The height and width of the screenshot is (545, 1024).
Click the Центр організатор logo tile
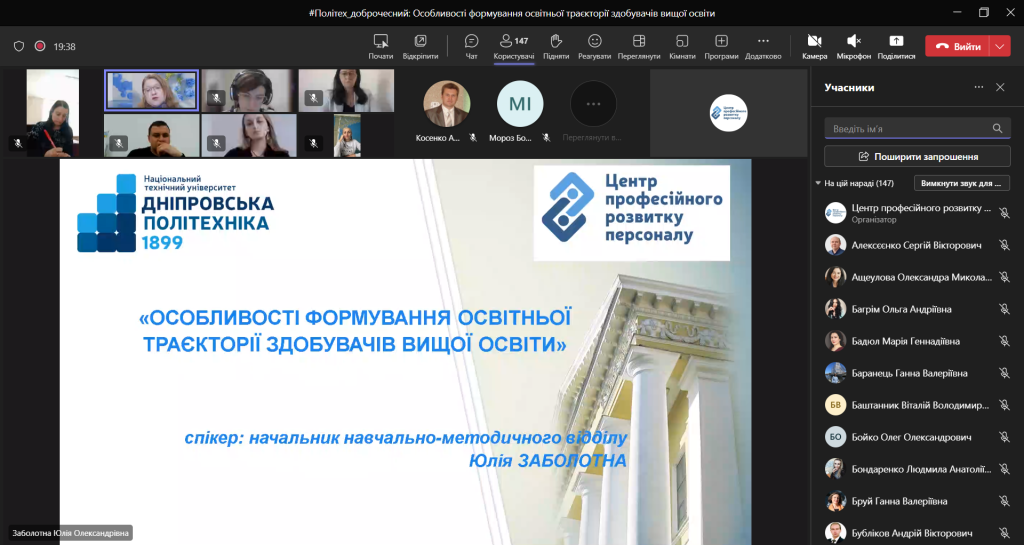(x=729, y=113)
